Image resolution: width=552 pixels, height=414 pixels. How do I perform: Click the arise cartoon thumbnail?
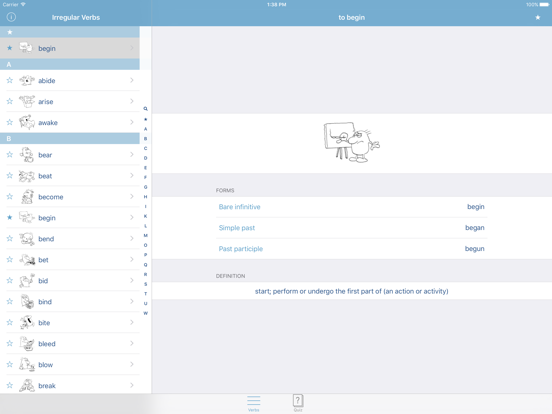tap(27, 101)
